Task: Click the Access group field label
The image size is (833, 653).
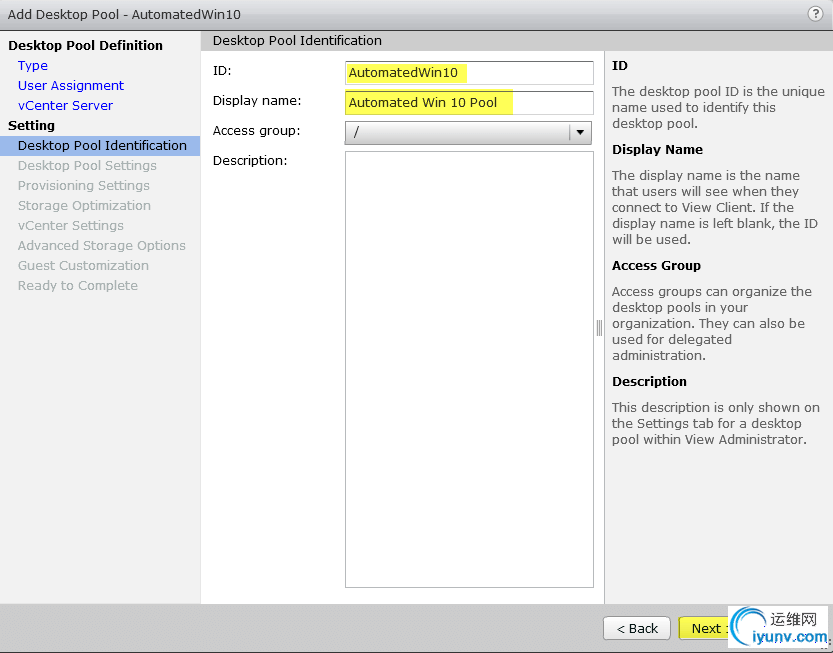Action: pos(257,131)
